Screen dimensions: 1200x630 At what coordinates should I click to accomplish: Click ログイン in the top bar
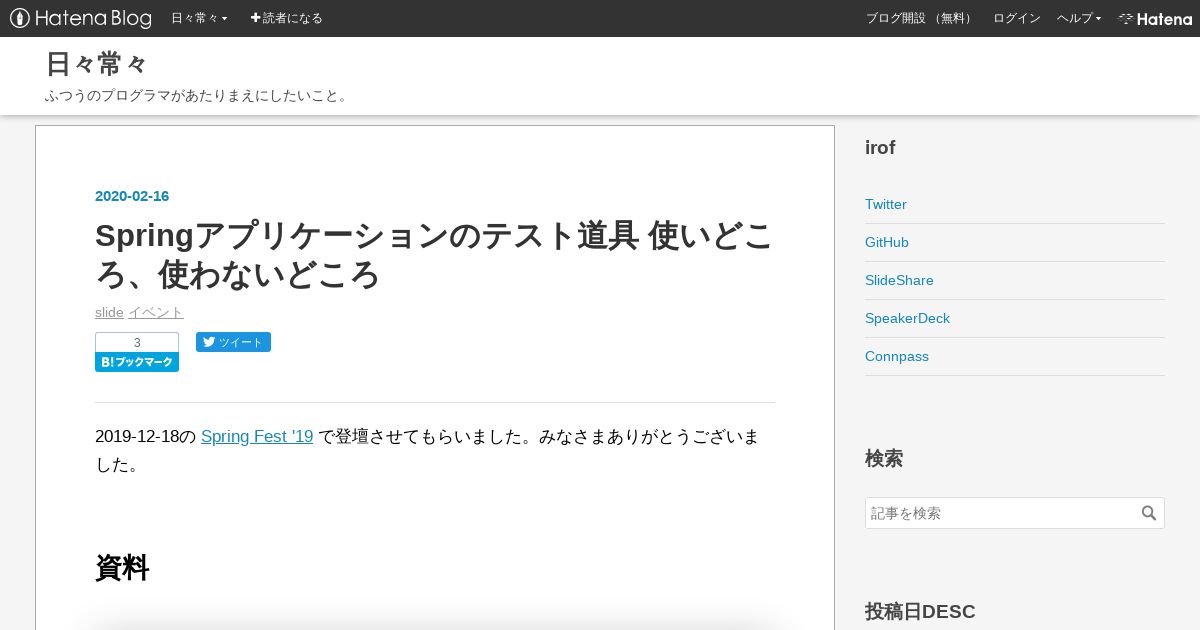pyautogui.click(x=1017, y=18)
